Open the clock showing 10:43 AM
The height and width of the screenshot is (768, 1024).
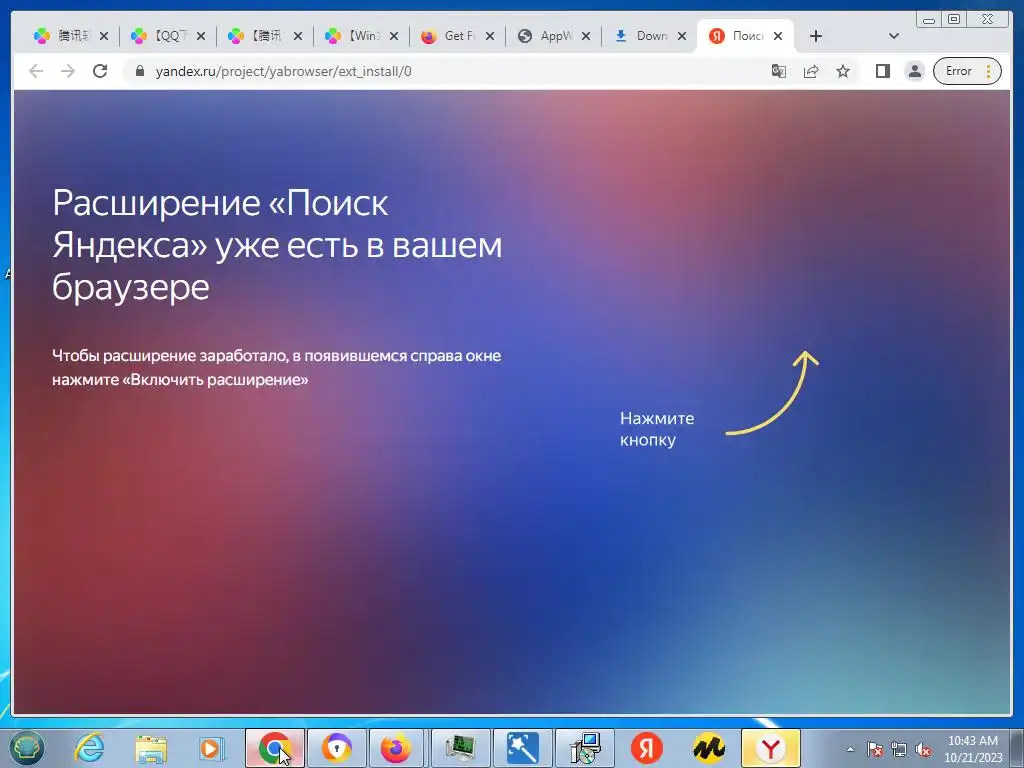pyautogui.click(x=973, y=748)
